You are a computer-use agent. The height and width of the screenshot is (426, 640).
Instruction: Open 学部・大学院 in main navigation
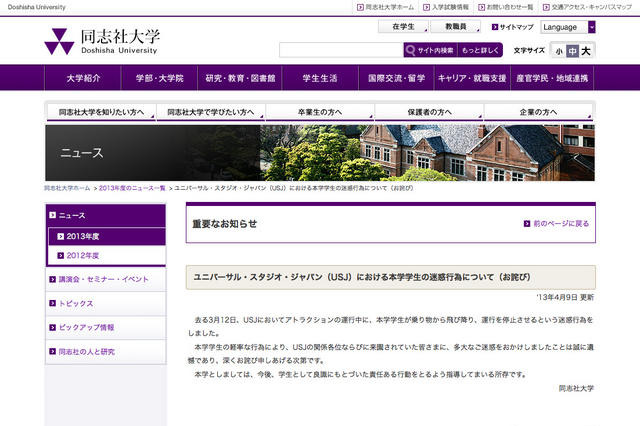[x=160, y=78]
